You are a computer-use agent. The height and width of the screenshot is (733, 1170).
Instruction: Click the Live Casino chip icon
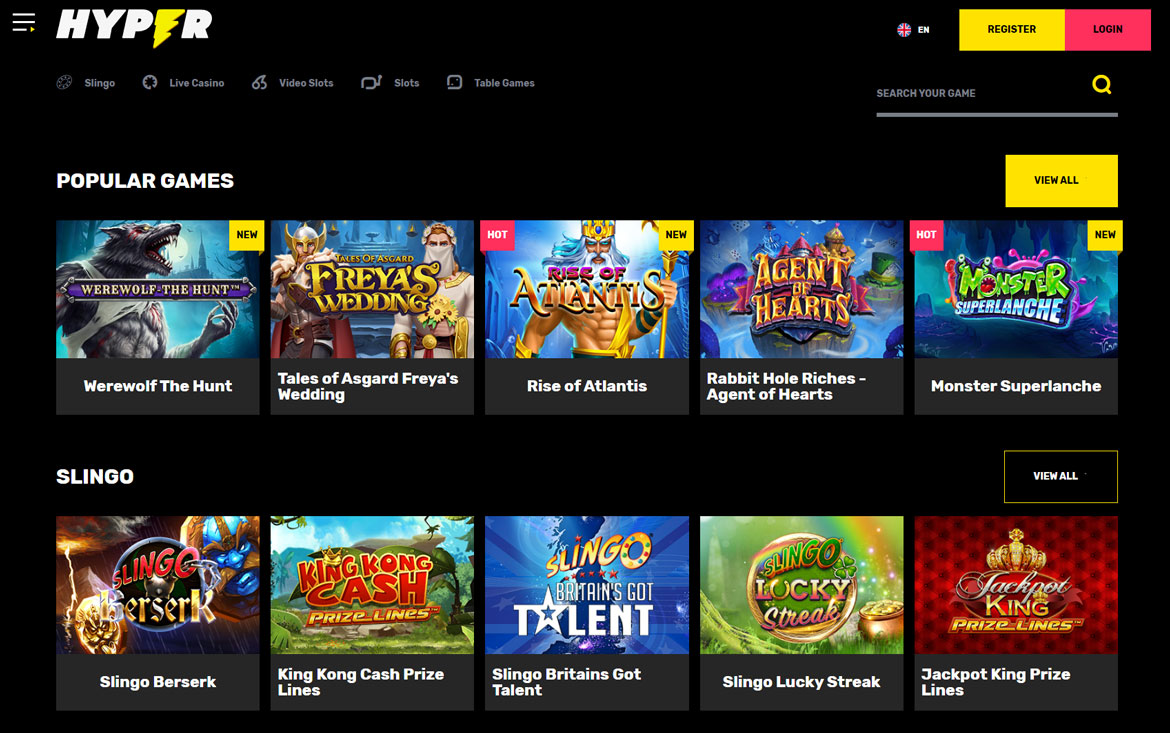(150, 83)
